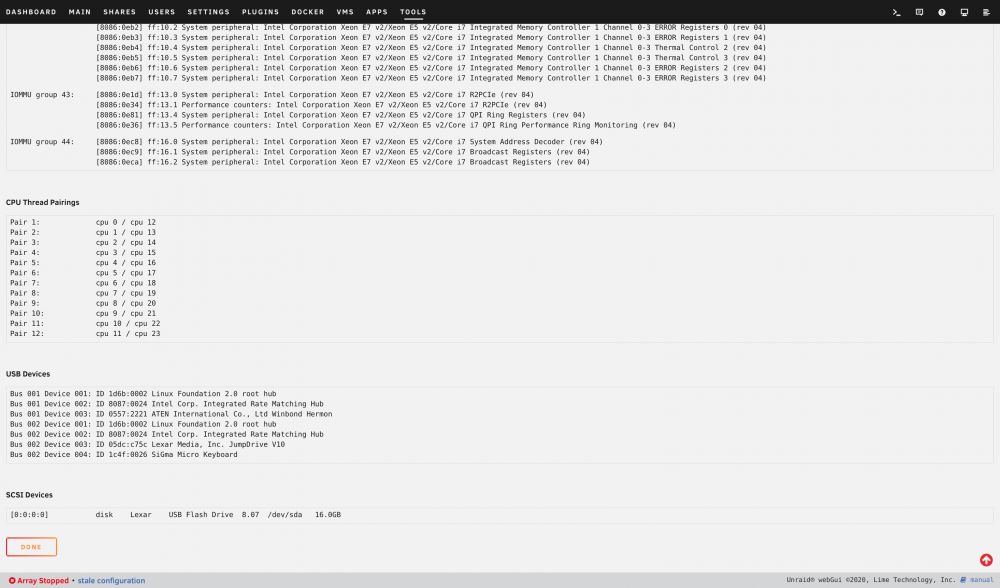This screenshot has height=588, width=1000.
Task: Click the red Array Stopped status icon
Action: tap(12, 580)
